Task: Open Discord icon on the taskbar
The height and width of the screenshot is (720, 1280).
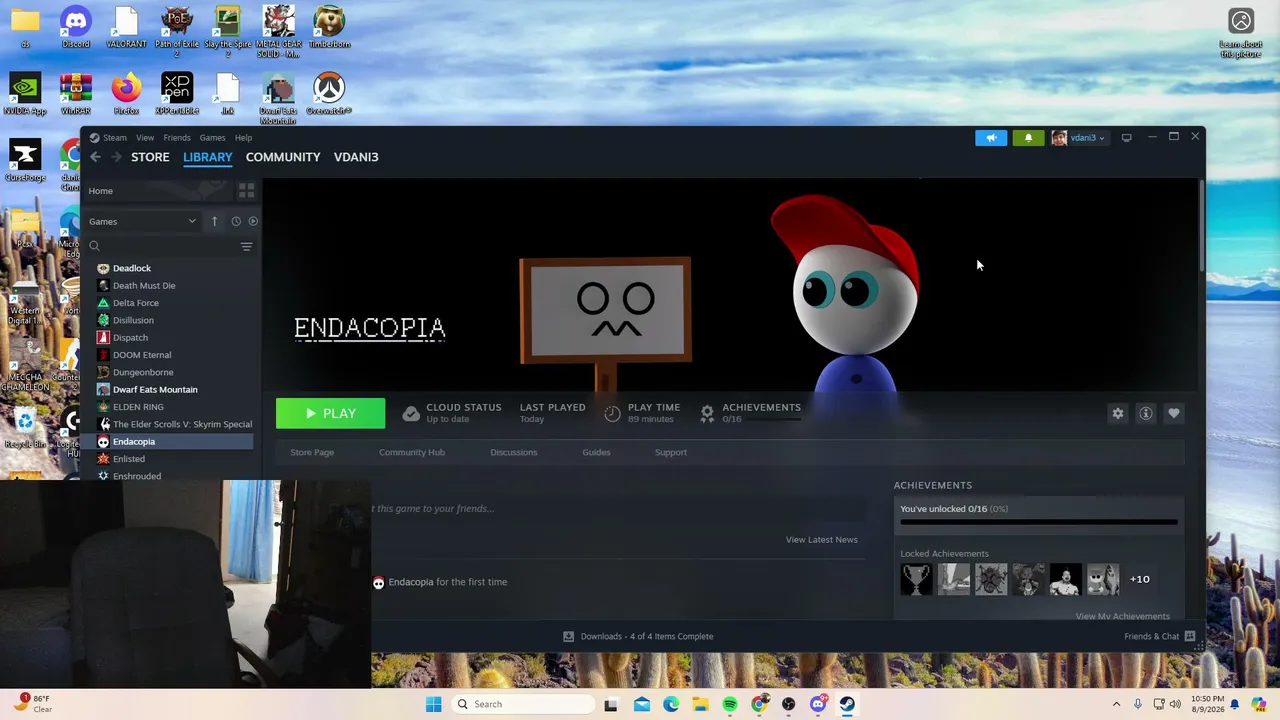Action: click(818, 704)
